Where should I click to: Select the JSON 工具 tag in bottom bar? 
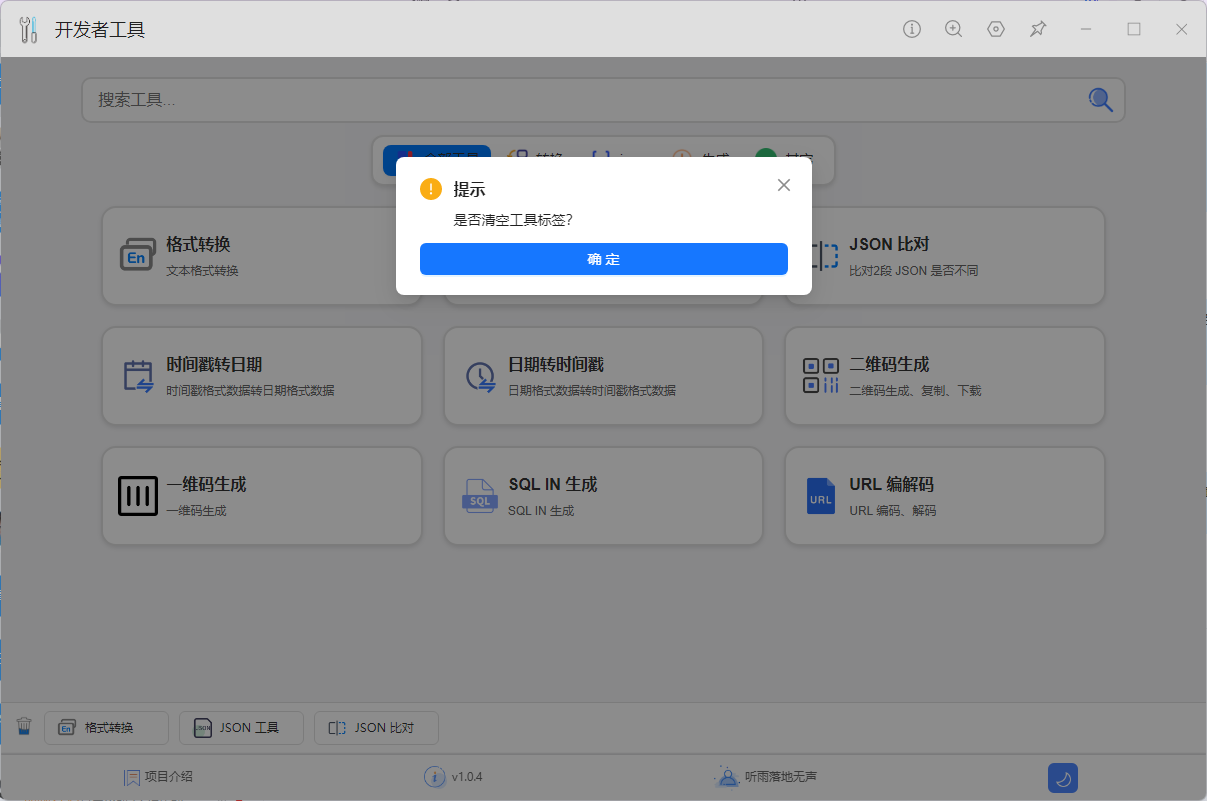coord(241,728)
